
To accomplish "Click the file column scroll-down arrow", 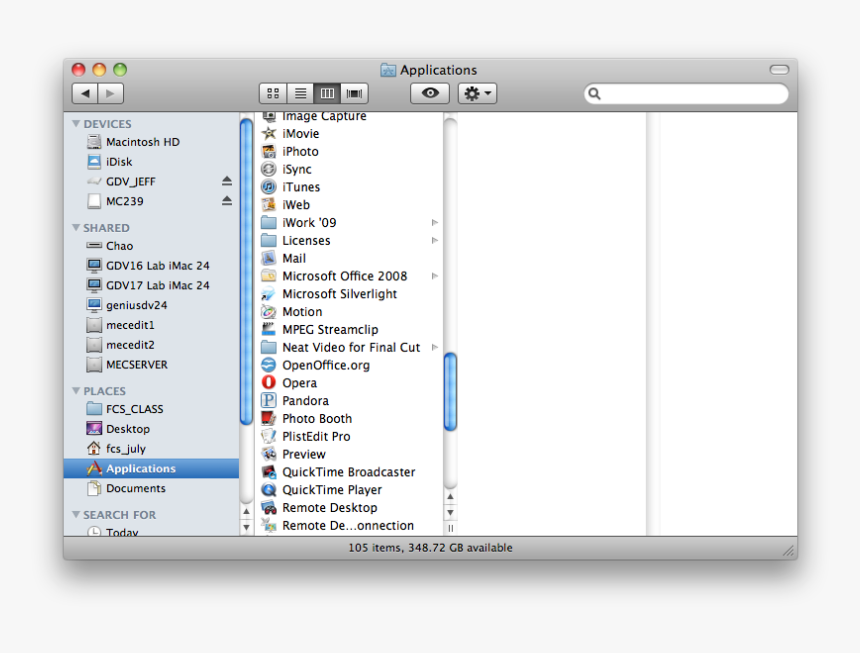I will tap(450, 513).
